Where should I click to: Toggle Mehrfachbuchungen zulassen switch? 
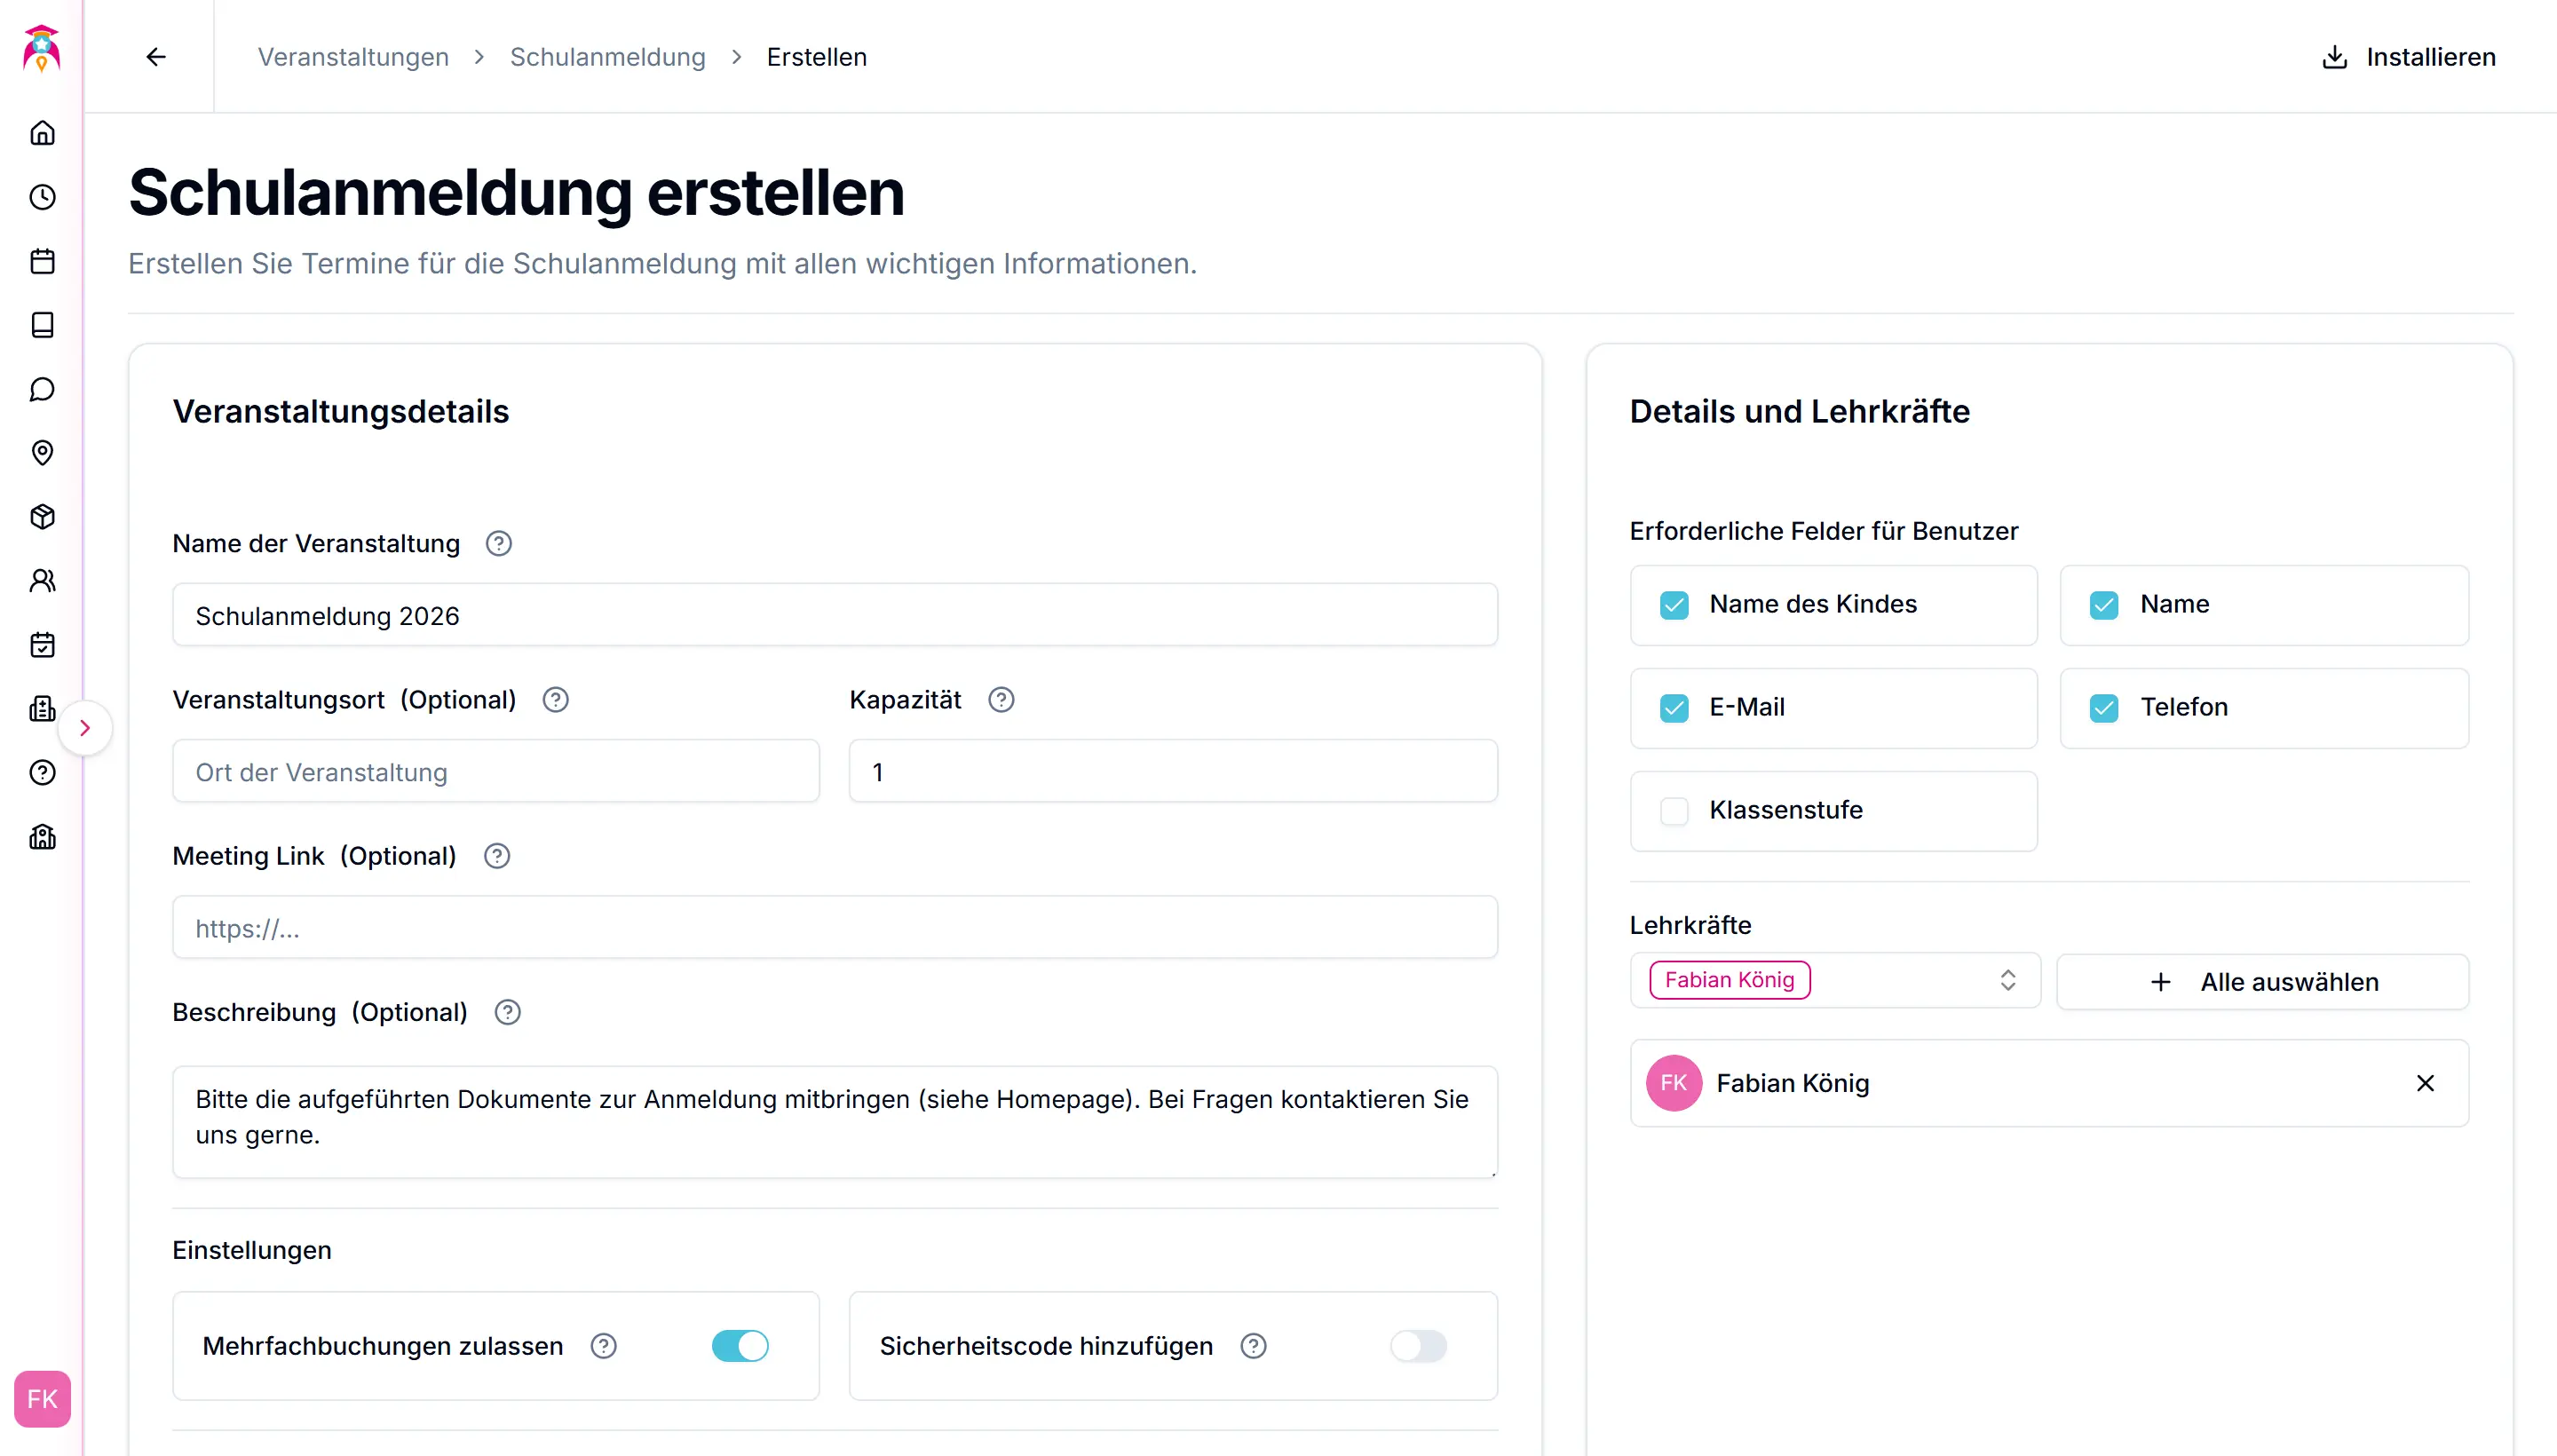tap(740, 1346)
